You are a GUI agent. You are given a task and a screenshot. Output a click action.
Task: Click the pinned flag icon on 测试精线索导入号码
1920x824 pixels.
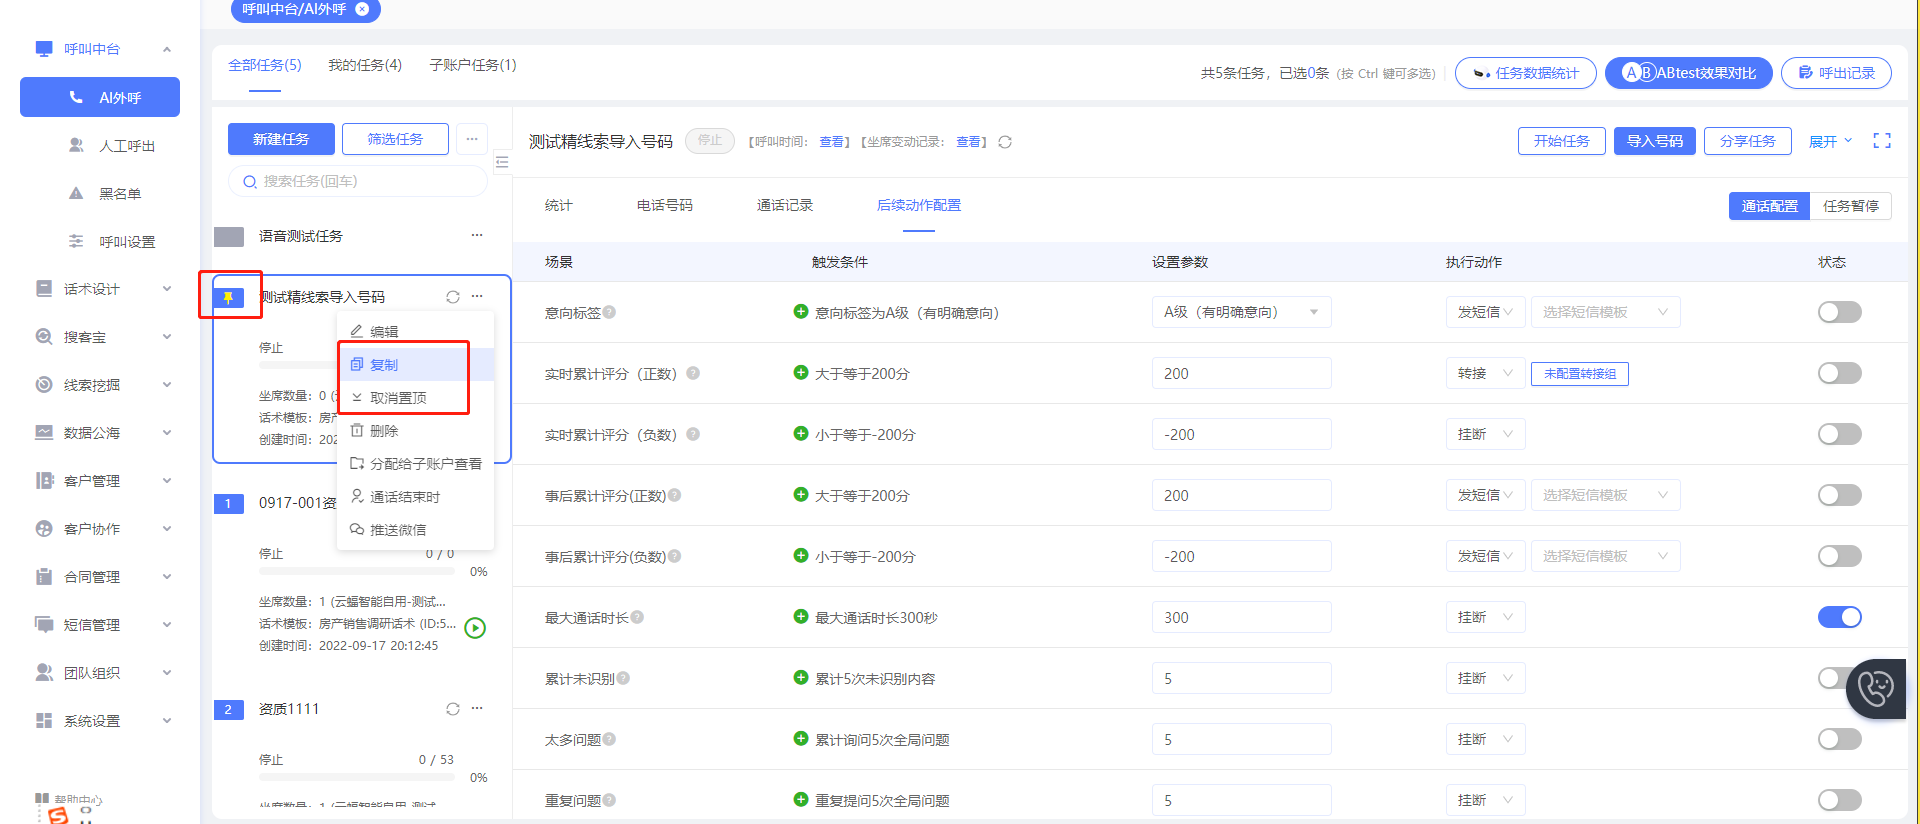(229, 297)
